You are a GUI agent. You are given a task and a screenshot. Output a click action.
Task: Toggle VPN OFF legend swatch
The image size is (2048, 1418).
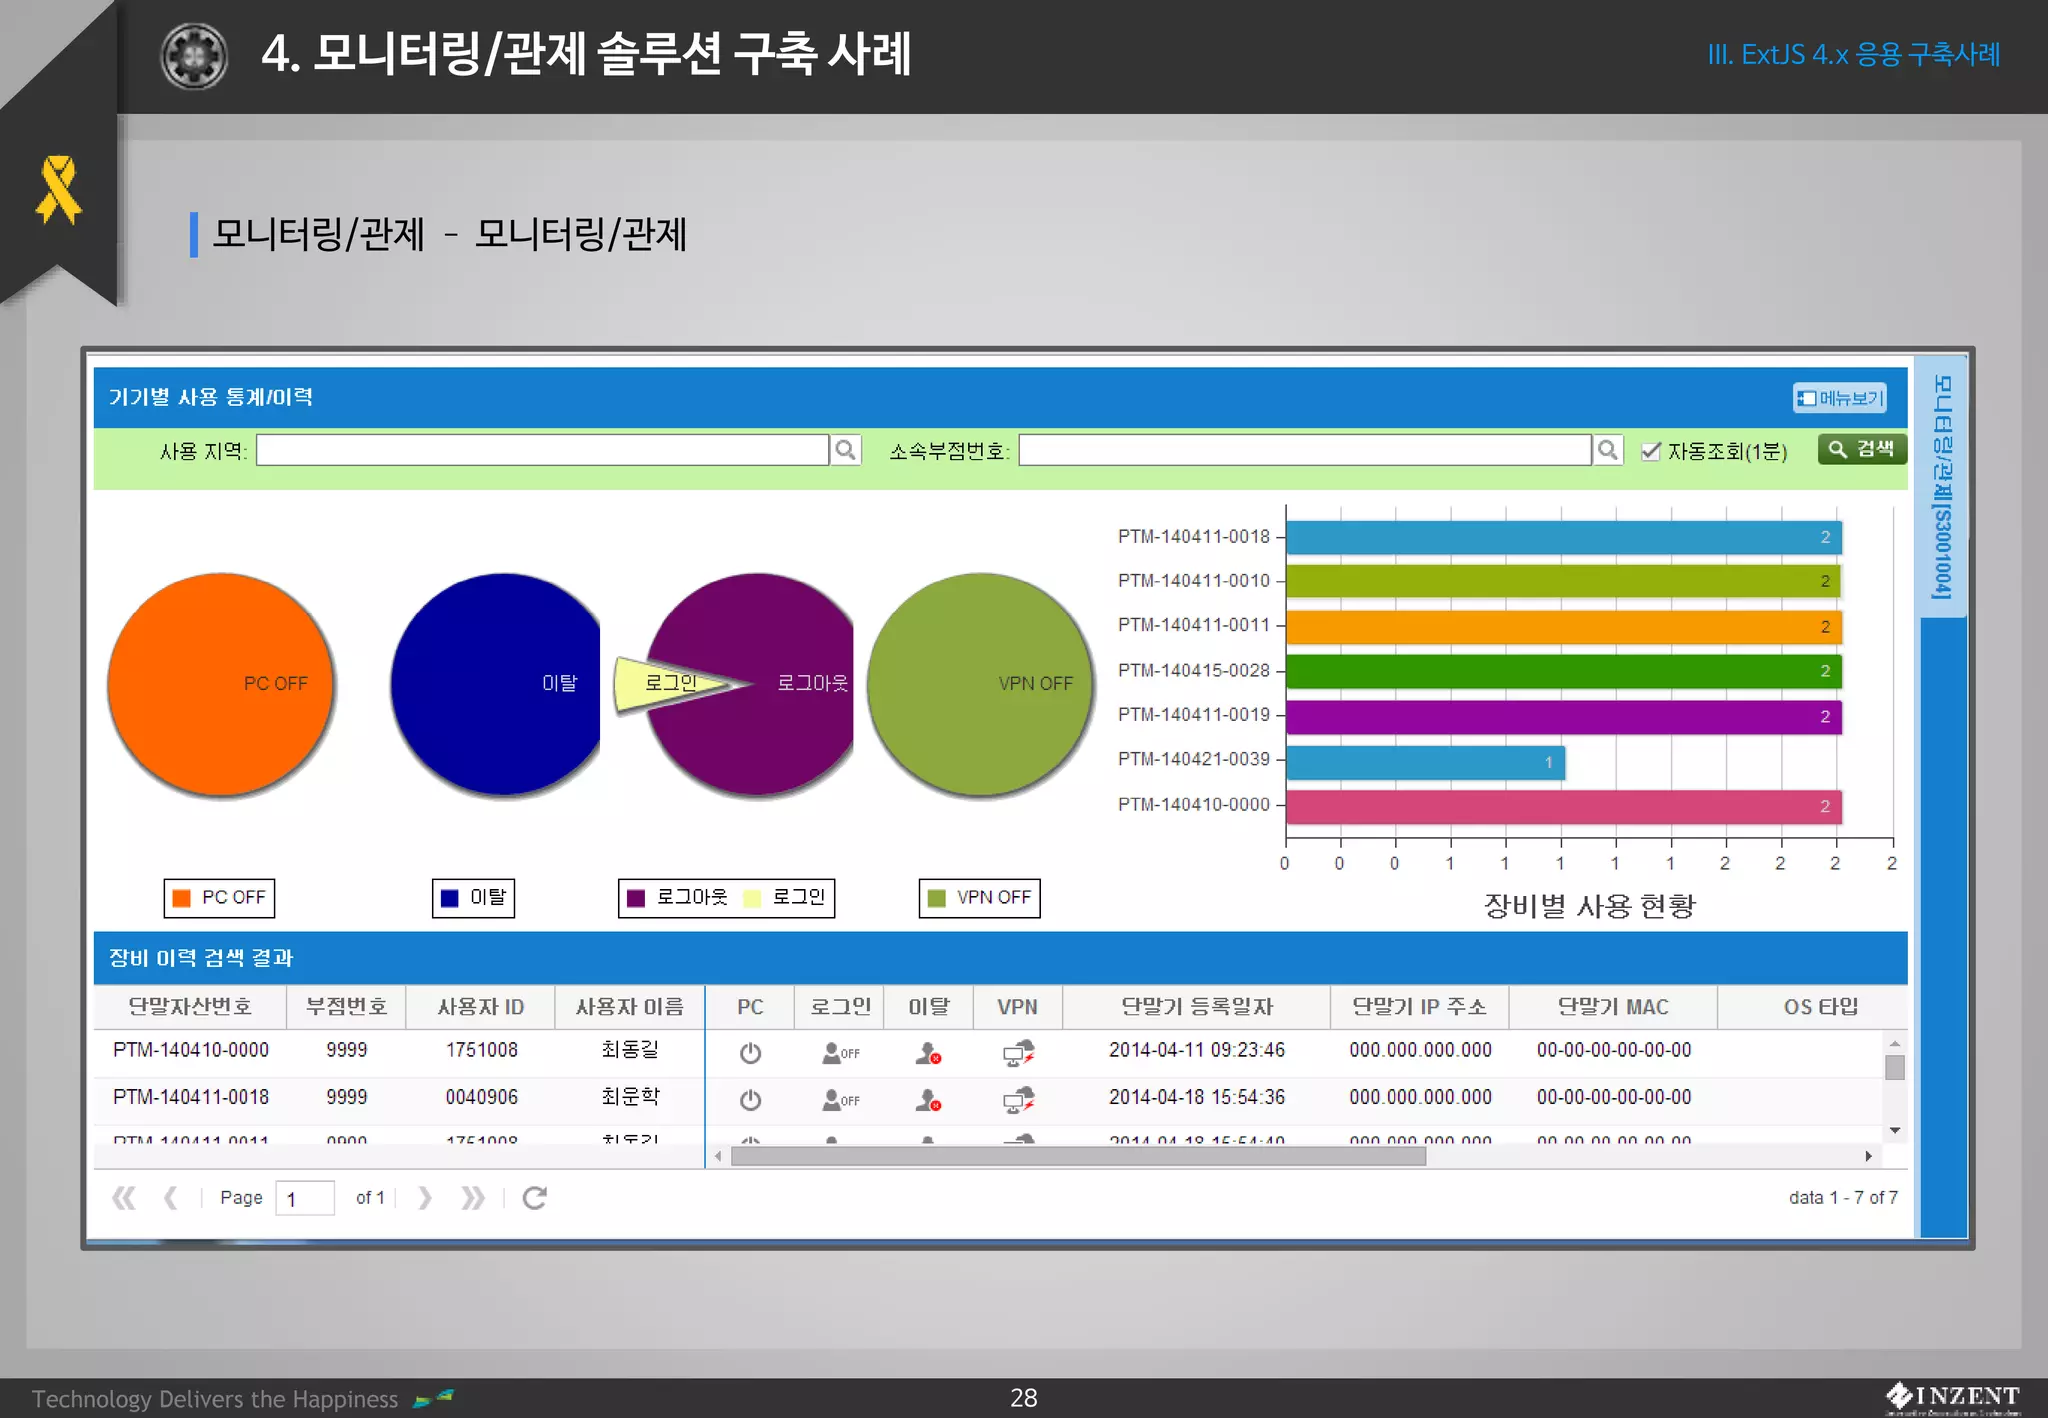(937, 898)
